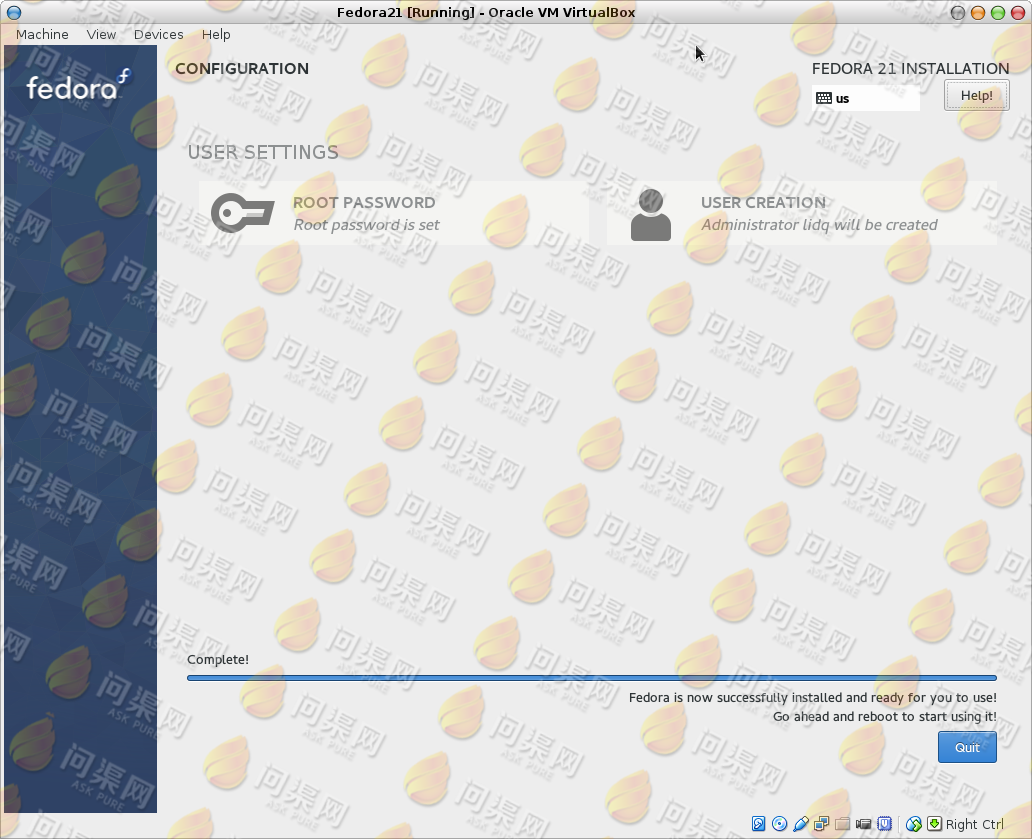Open the VirtualBox Help menu
This screenshot has height=839, width=1032.
click(x=216, y=34)
